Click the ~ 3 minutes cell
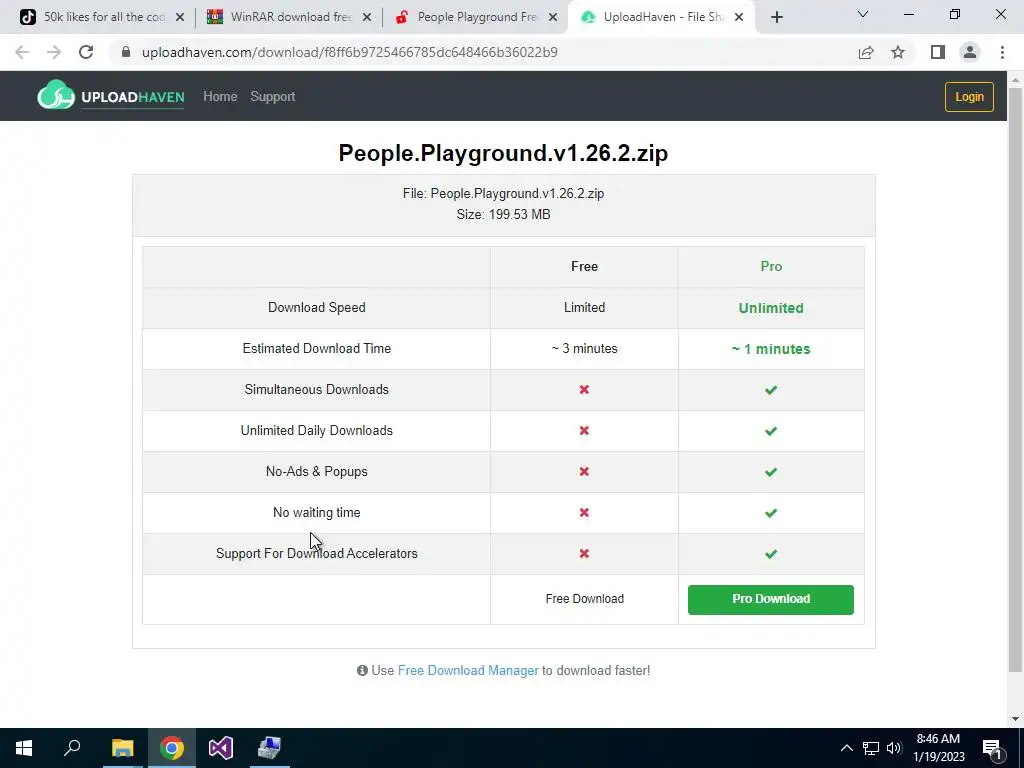The image size is (1024, 768). (x=584, y=349)
